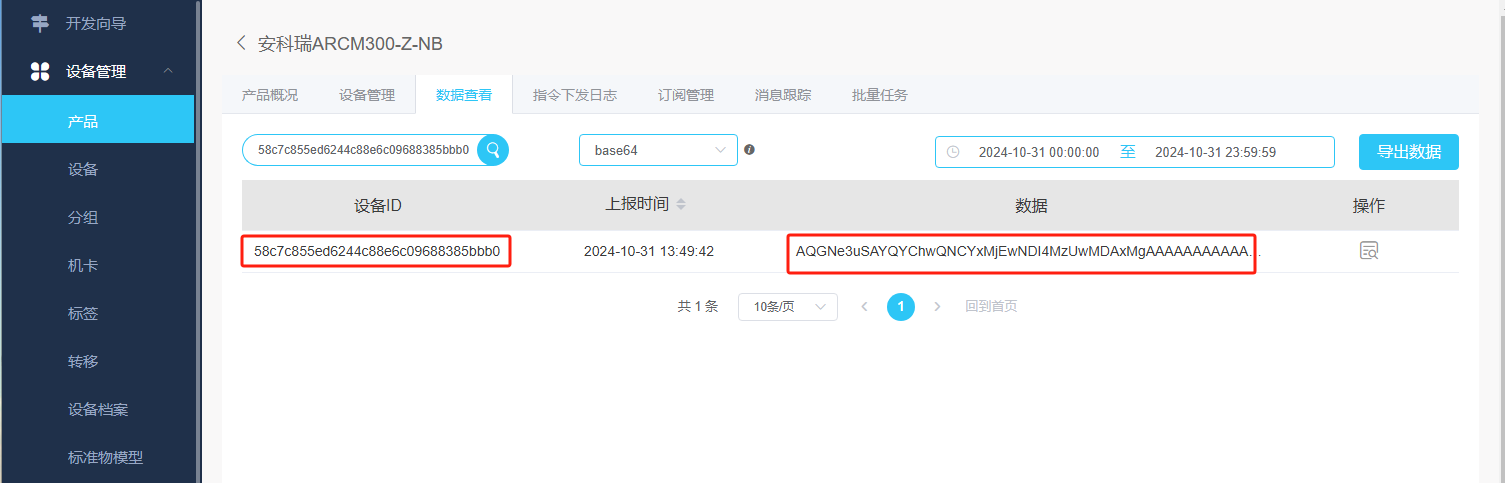Screen dimensions: 1505x483
Task: Switch to the 指令下发日志 tab
Action: (x=574, y=95)
